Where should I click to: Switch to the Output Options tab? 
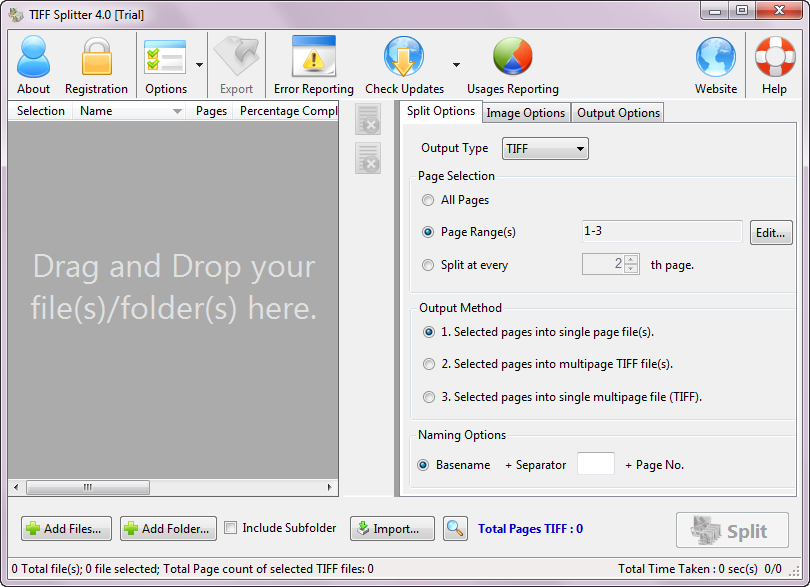coord(618,113)
